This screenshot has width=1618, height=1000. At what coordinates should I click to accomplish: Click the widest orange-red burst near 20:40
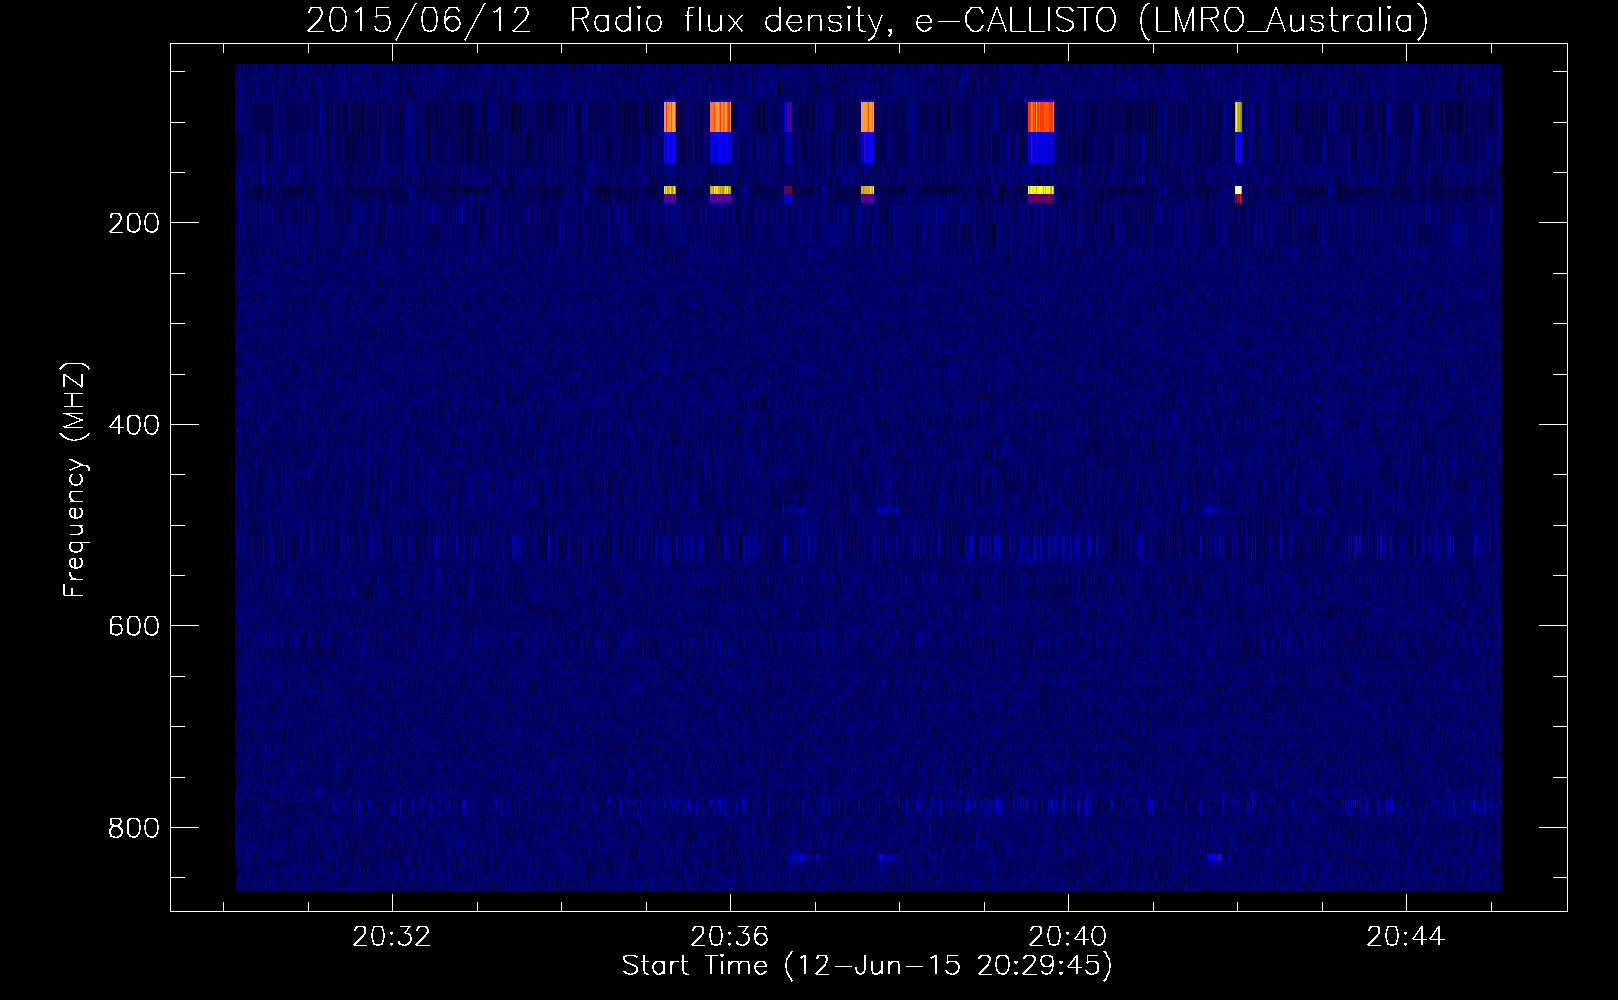1041,117
